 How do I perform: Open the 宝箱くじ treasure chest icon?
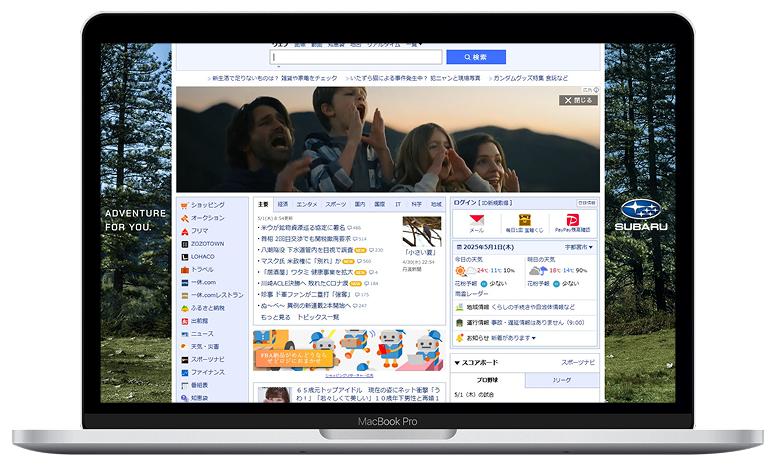pos(525,219)
